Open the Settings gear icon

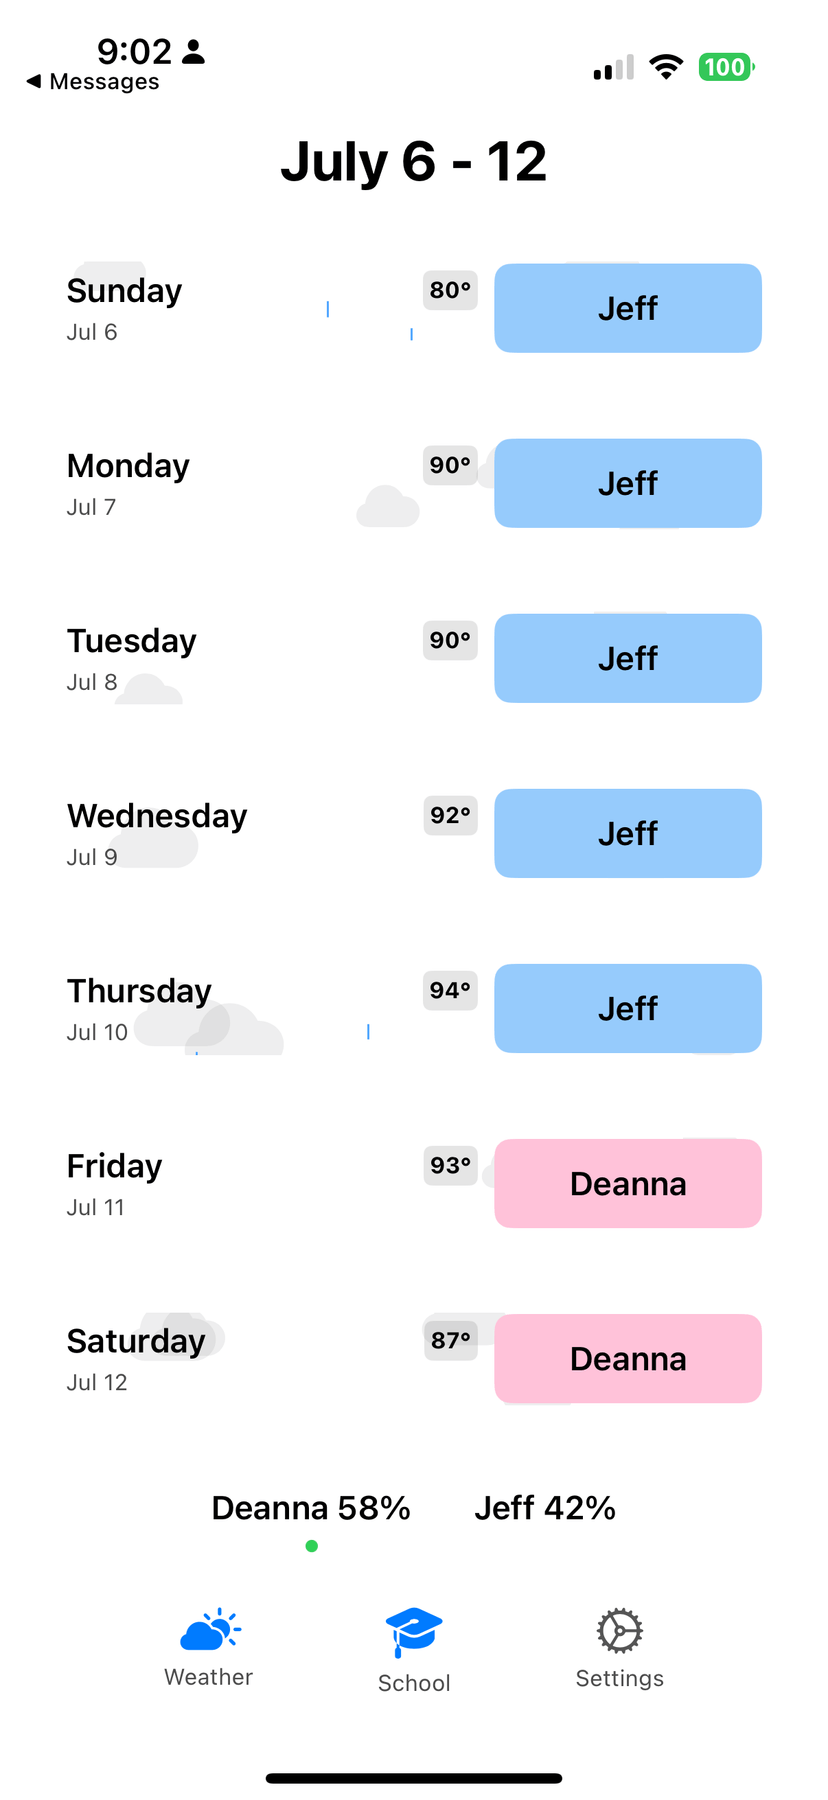point(620,1631)
